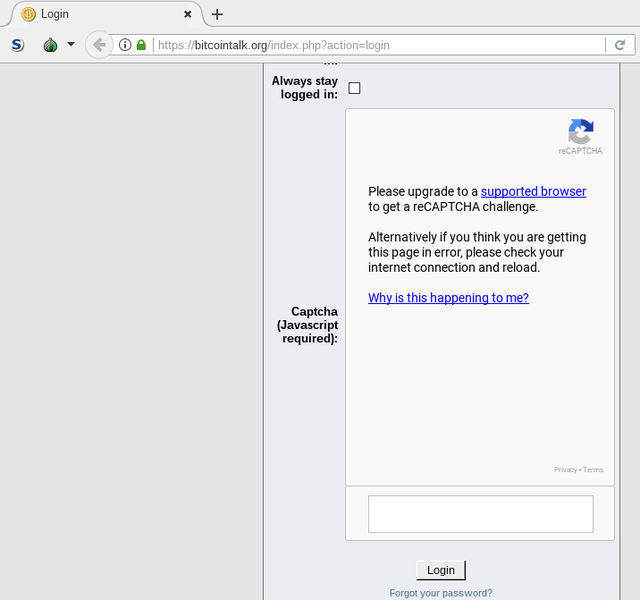Open a new tab with plus button

point(217,15)
